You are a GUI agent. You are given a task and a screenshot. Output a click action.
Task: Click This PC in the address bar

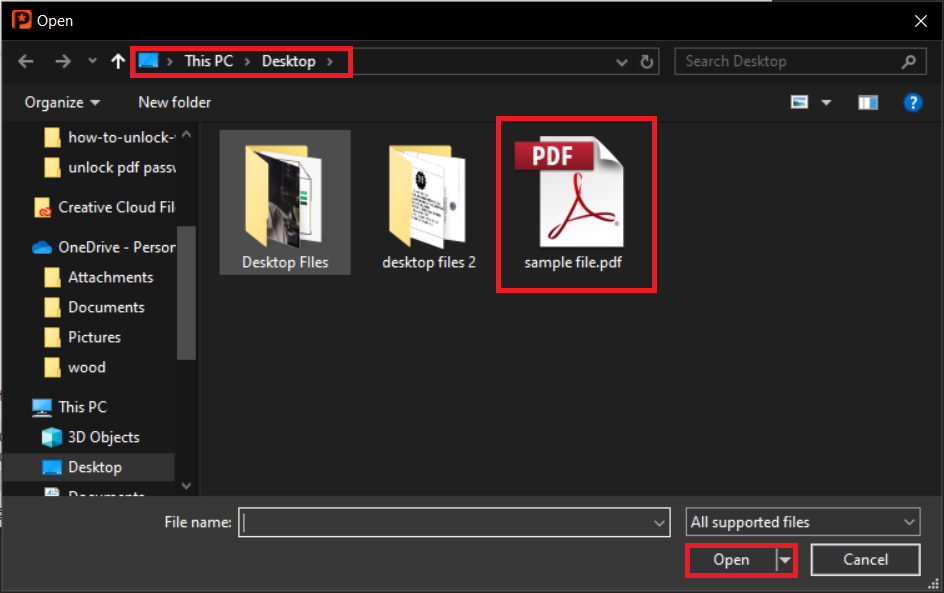[x=208, y=60]
